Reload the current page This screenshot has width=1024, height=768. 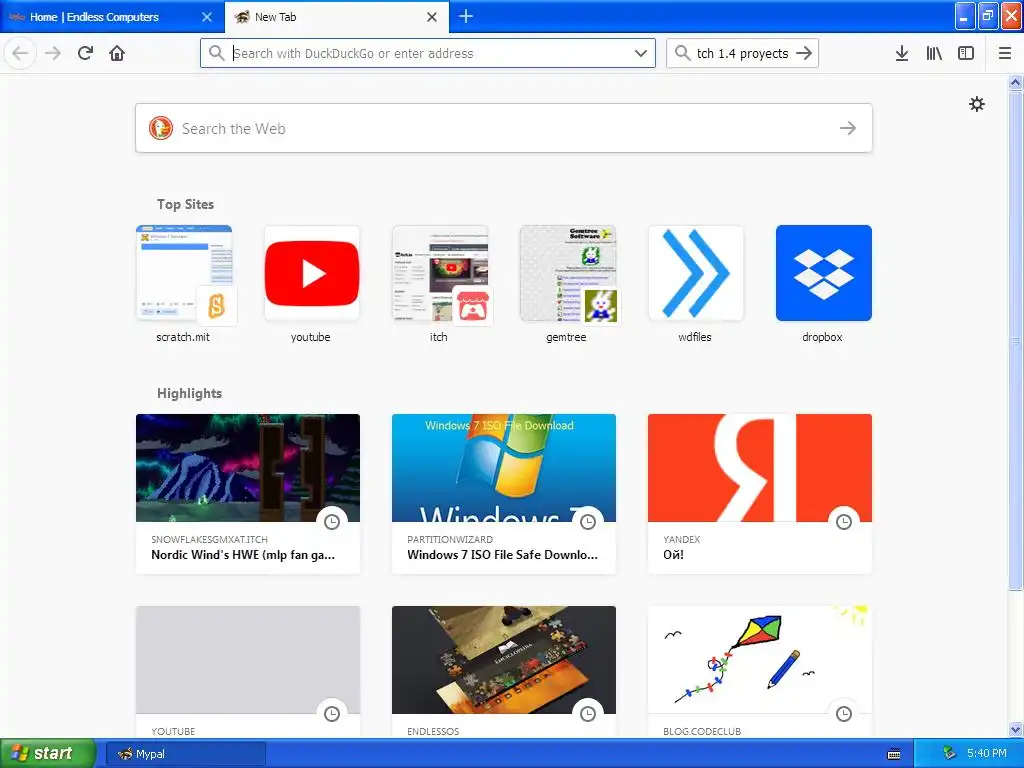(86, 53)
